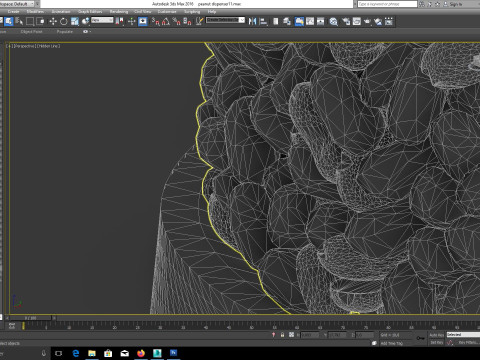480x360 pixels.
Task: Open the Modifiers menu
Action: pyautogui.click(x=35, y=12)
